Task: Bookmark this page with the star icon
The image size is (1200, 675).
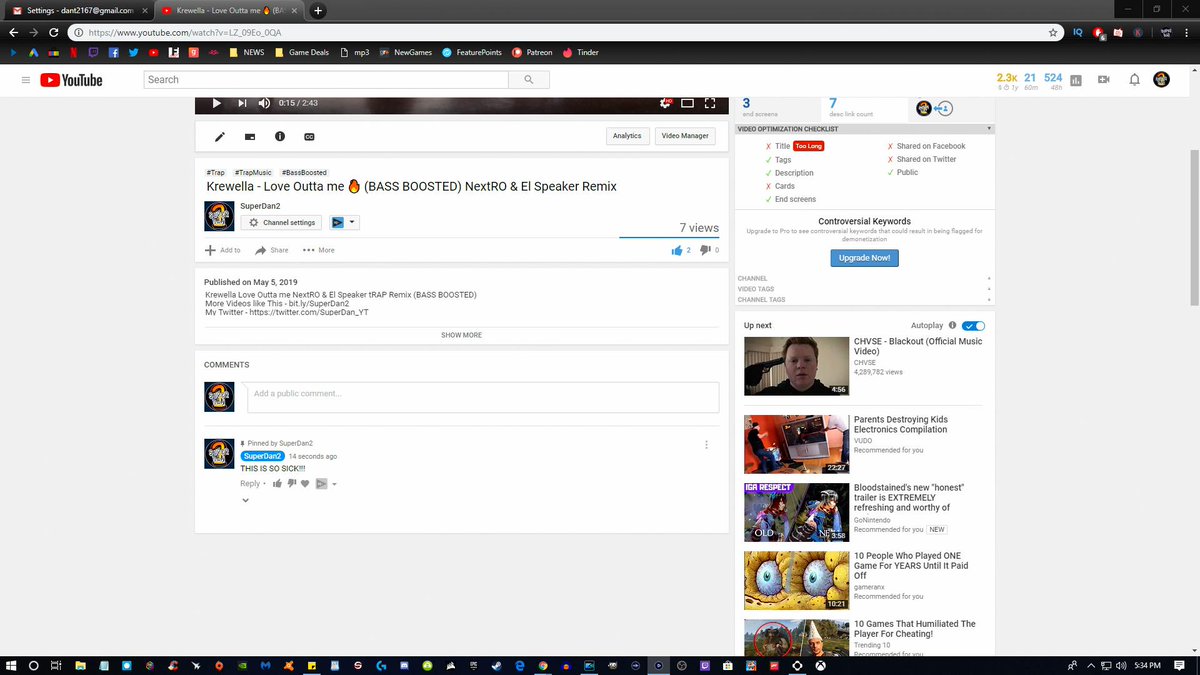Action: 1053,32
